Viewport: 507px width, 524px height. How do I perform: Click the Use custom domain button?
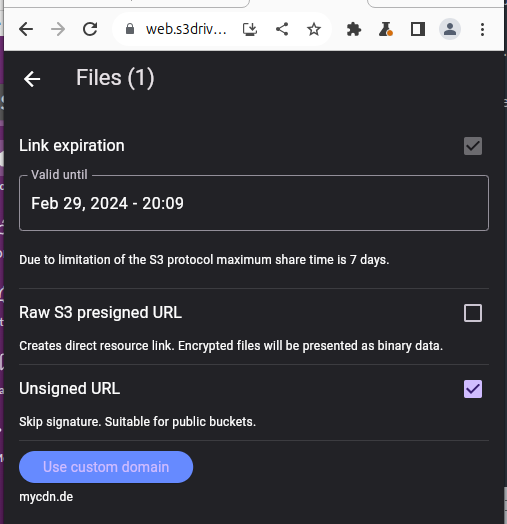pos(106,467)
